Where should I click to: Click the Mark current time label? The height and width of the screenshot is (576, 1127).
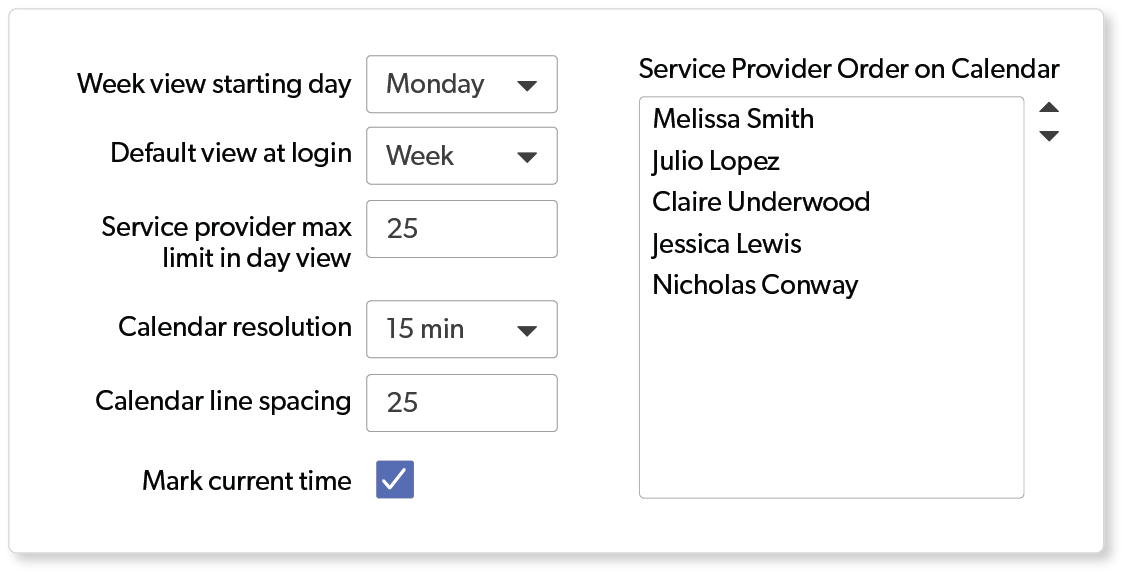tap(247, 481)
